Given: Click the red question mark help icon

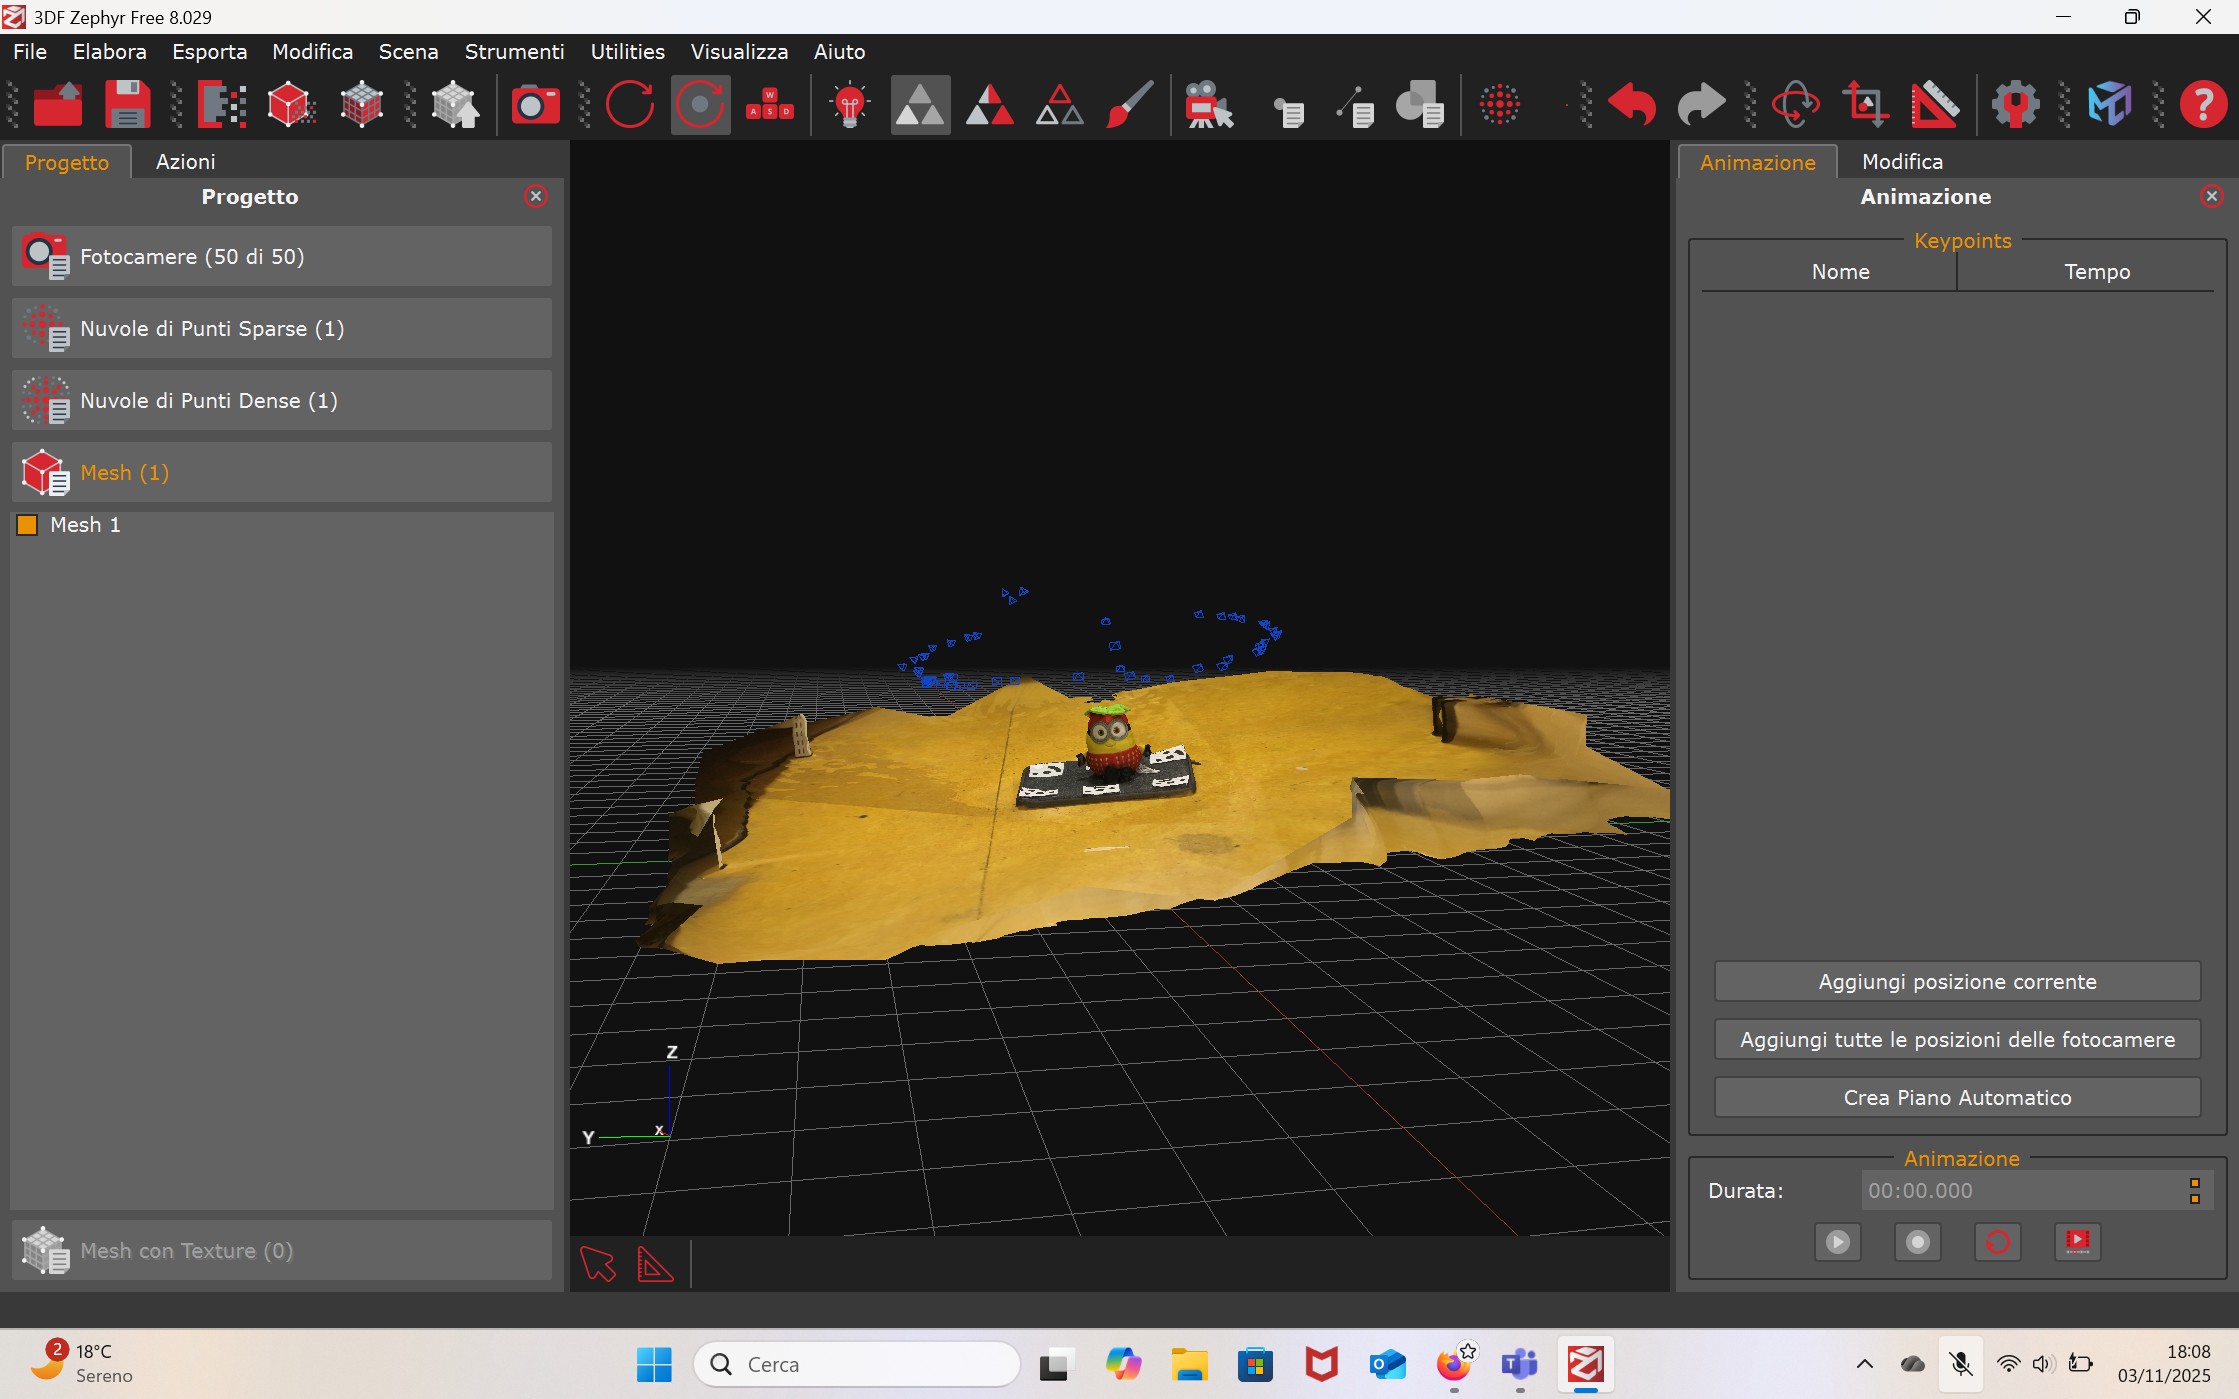Looking at the screenshot, I should (2203, 104).
